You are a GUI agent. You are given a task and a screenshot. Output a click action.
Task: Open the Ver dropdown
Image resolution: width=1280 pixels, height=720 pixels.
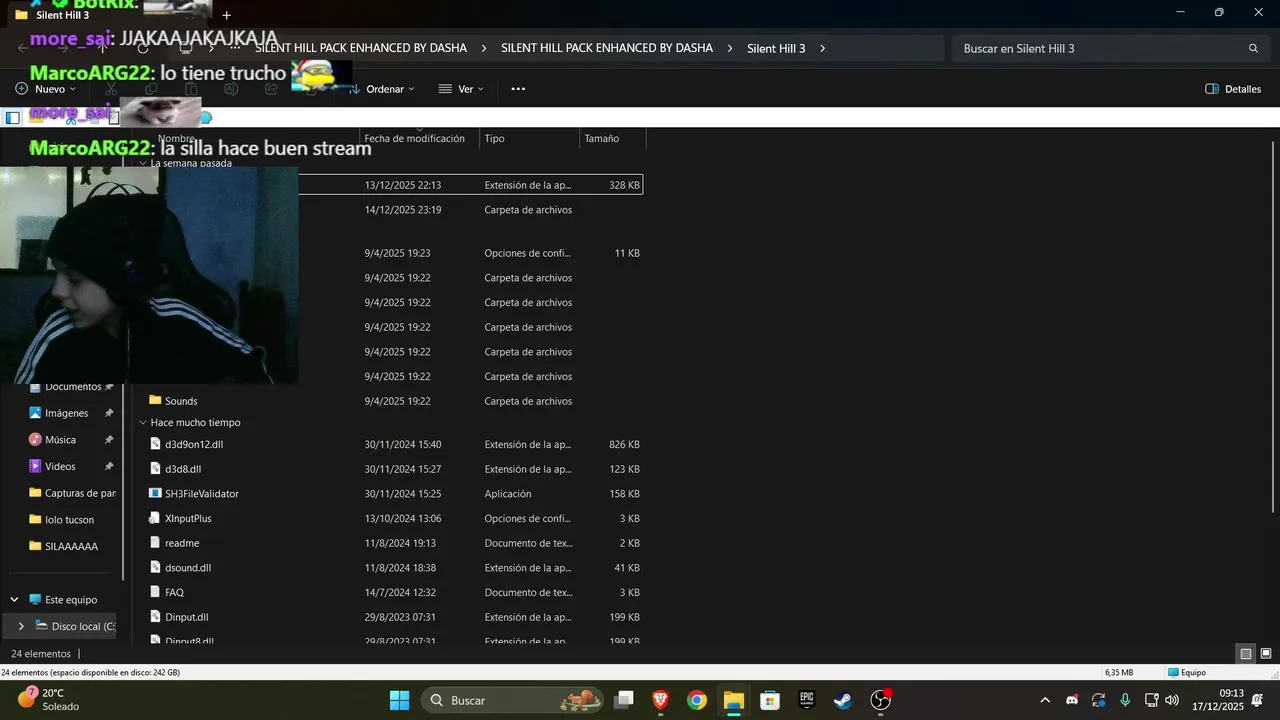[461, 89]
